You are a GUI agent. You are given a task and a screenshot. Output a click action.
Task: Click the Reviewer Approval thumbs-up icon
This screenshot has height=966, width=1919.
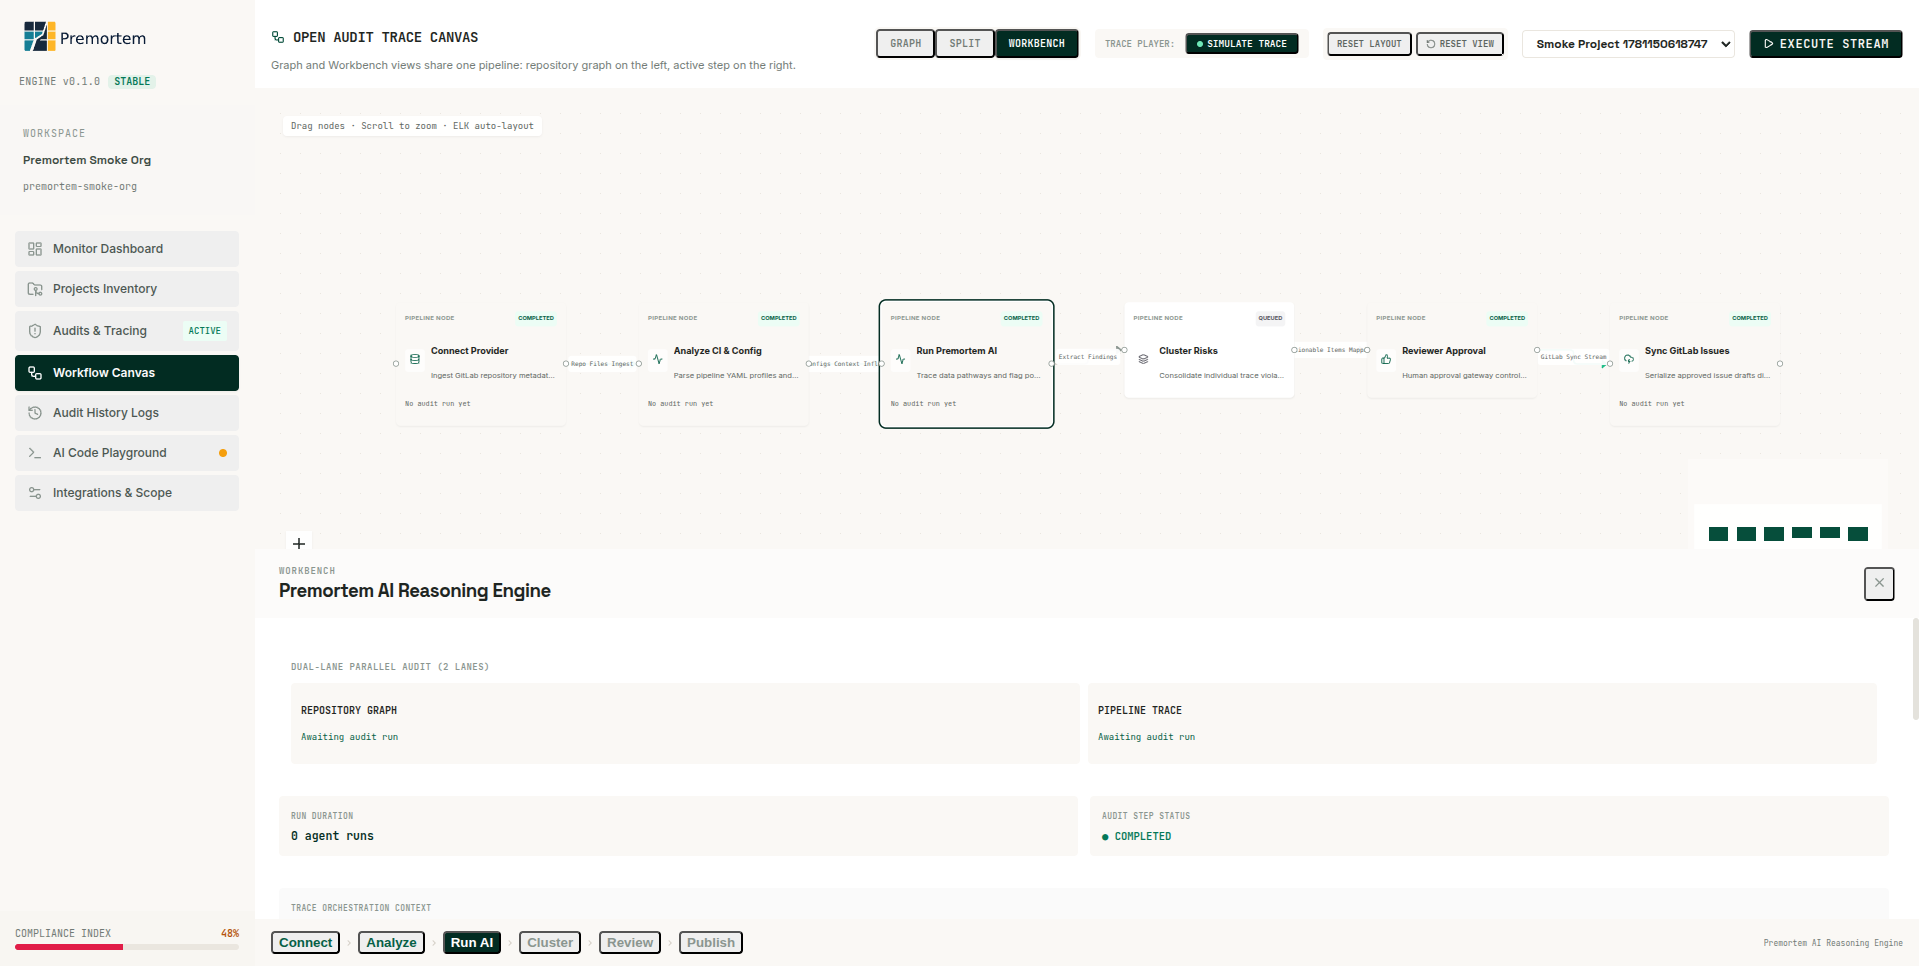pyautogui.click(x=1386, y=359)
